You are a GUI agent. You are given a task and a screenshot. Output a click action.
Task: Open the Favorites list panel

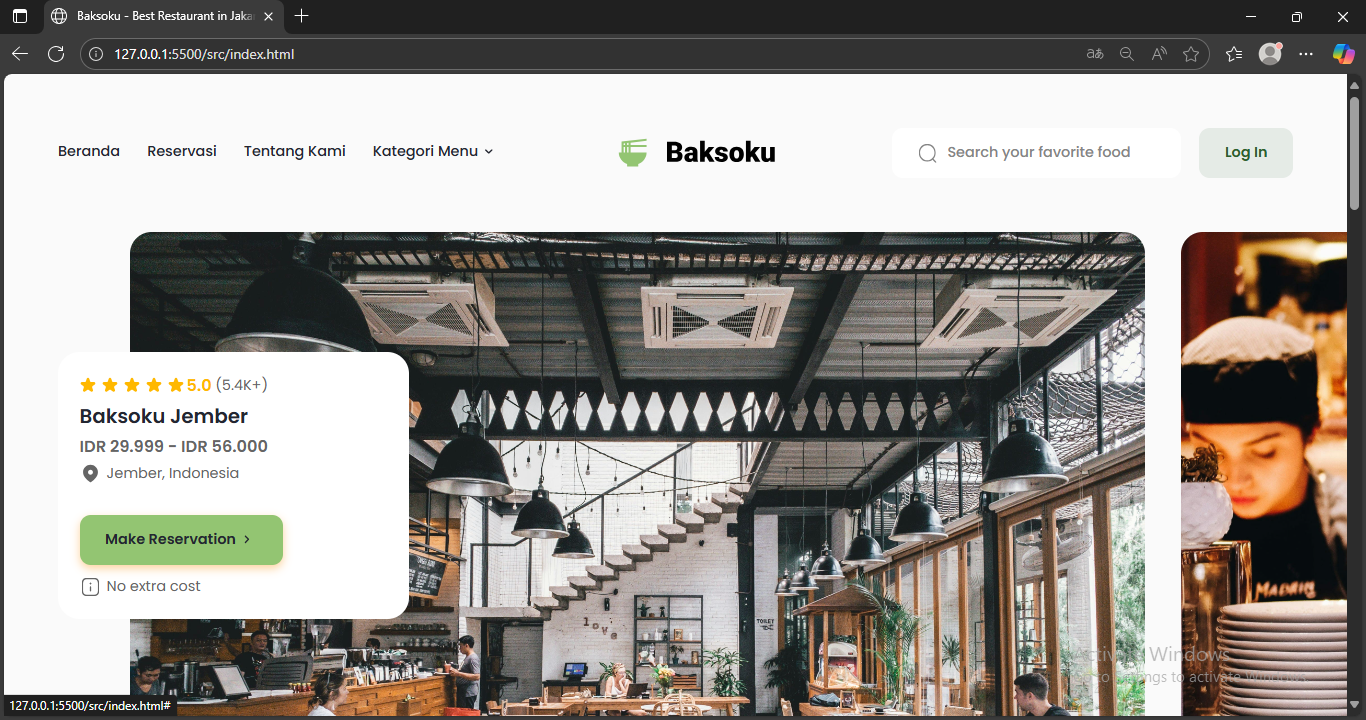[1234, 54]
